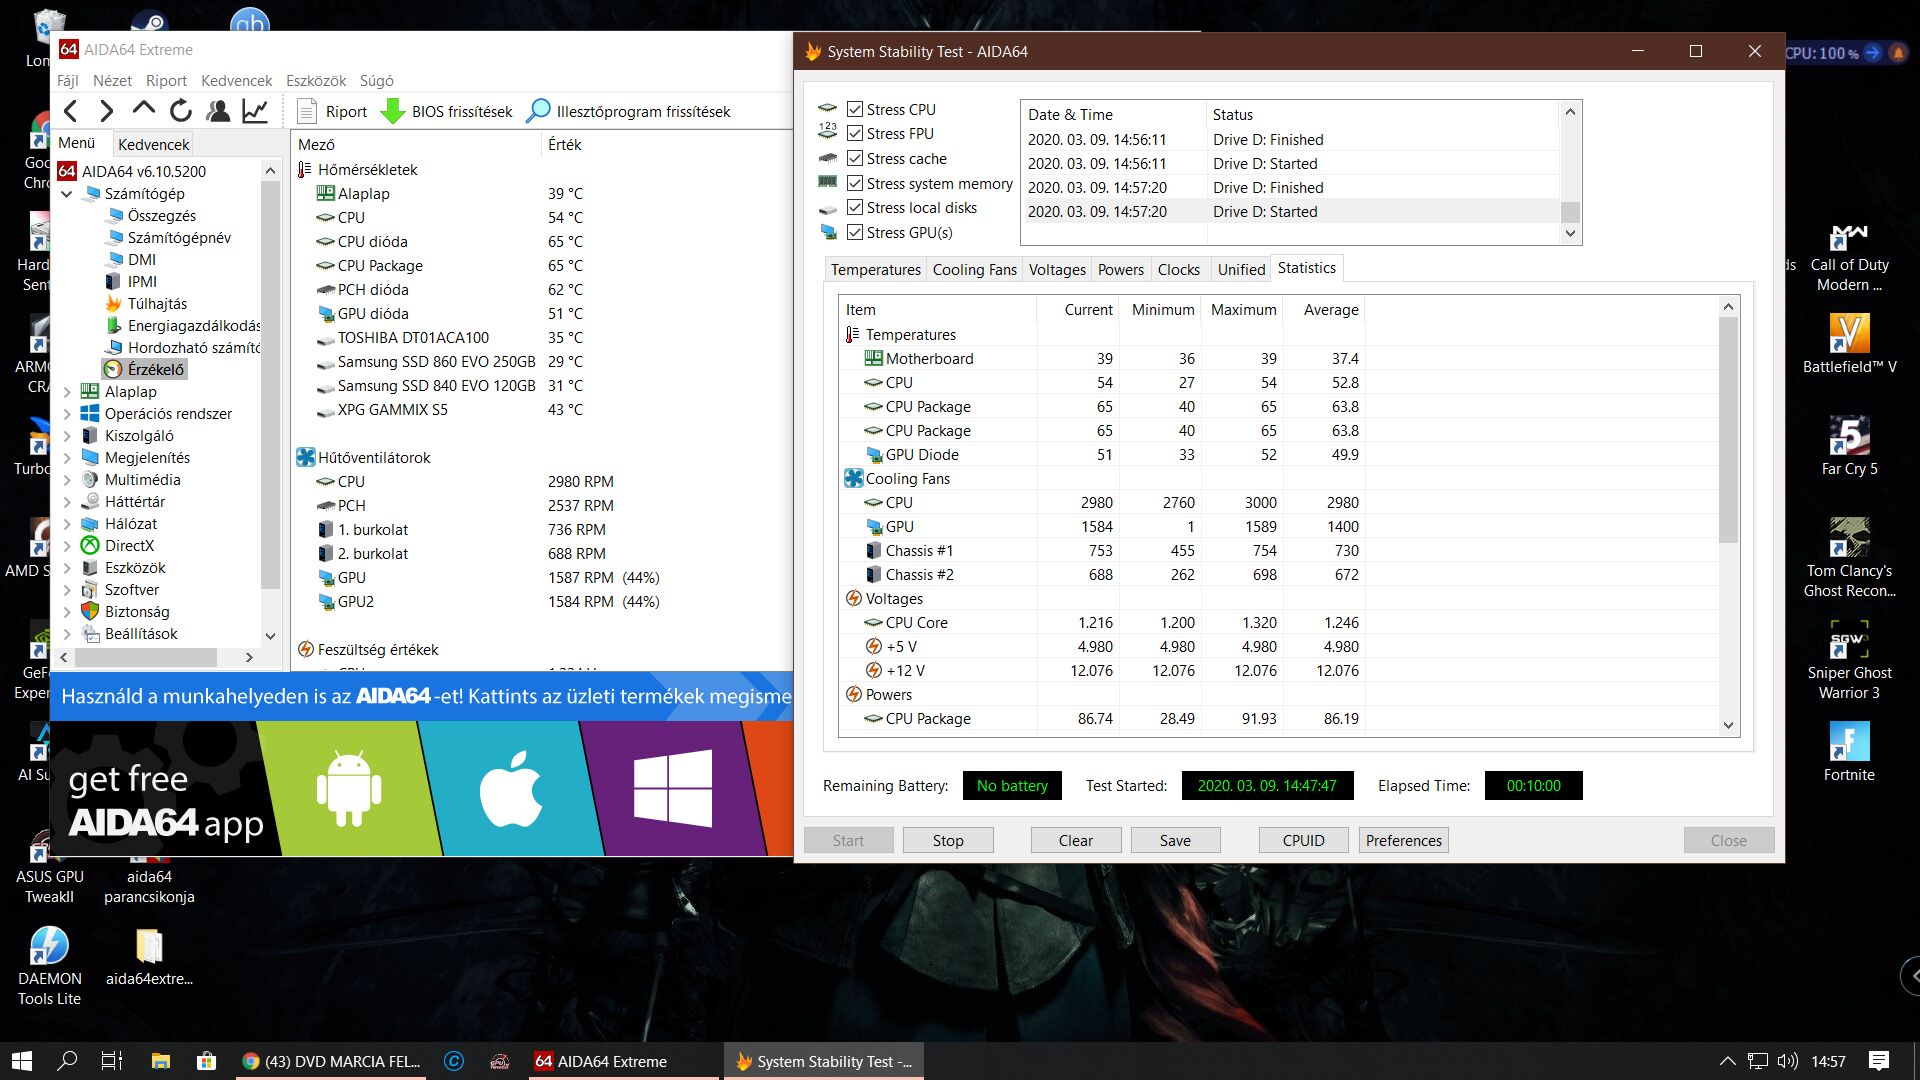The height and width of the screenshot is (1080, 1920).
Task: Open the Eszközök menu
Action: click(316, 80)
